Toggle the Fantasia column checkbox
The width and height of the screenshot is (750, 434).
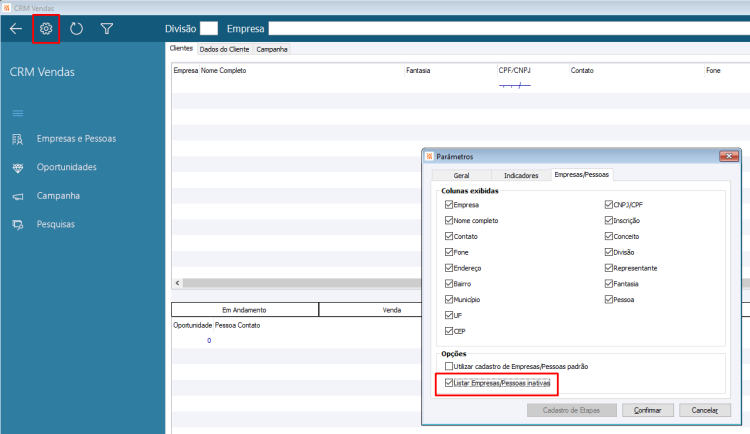(x=608, y=284)
